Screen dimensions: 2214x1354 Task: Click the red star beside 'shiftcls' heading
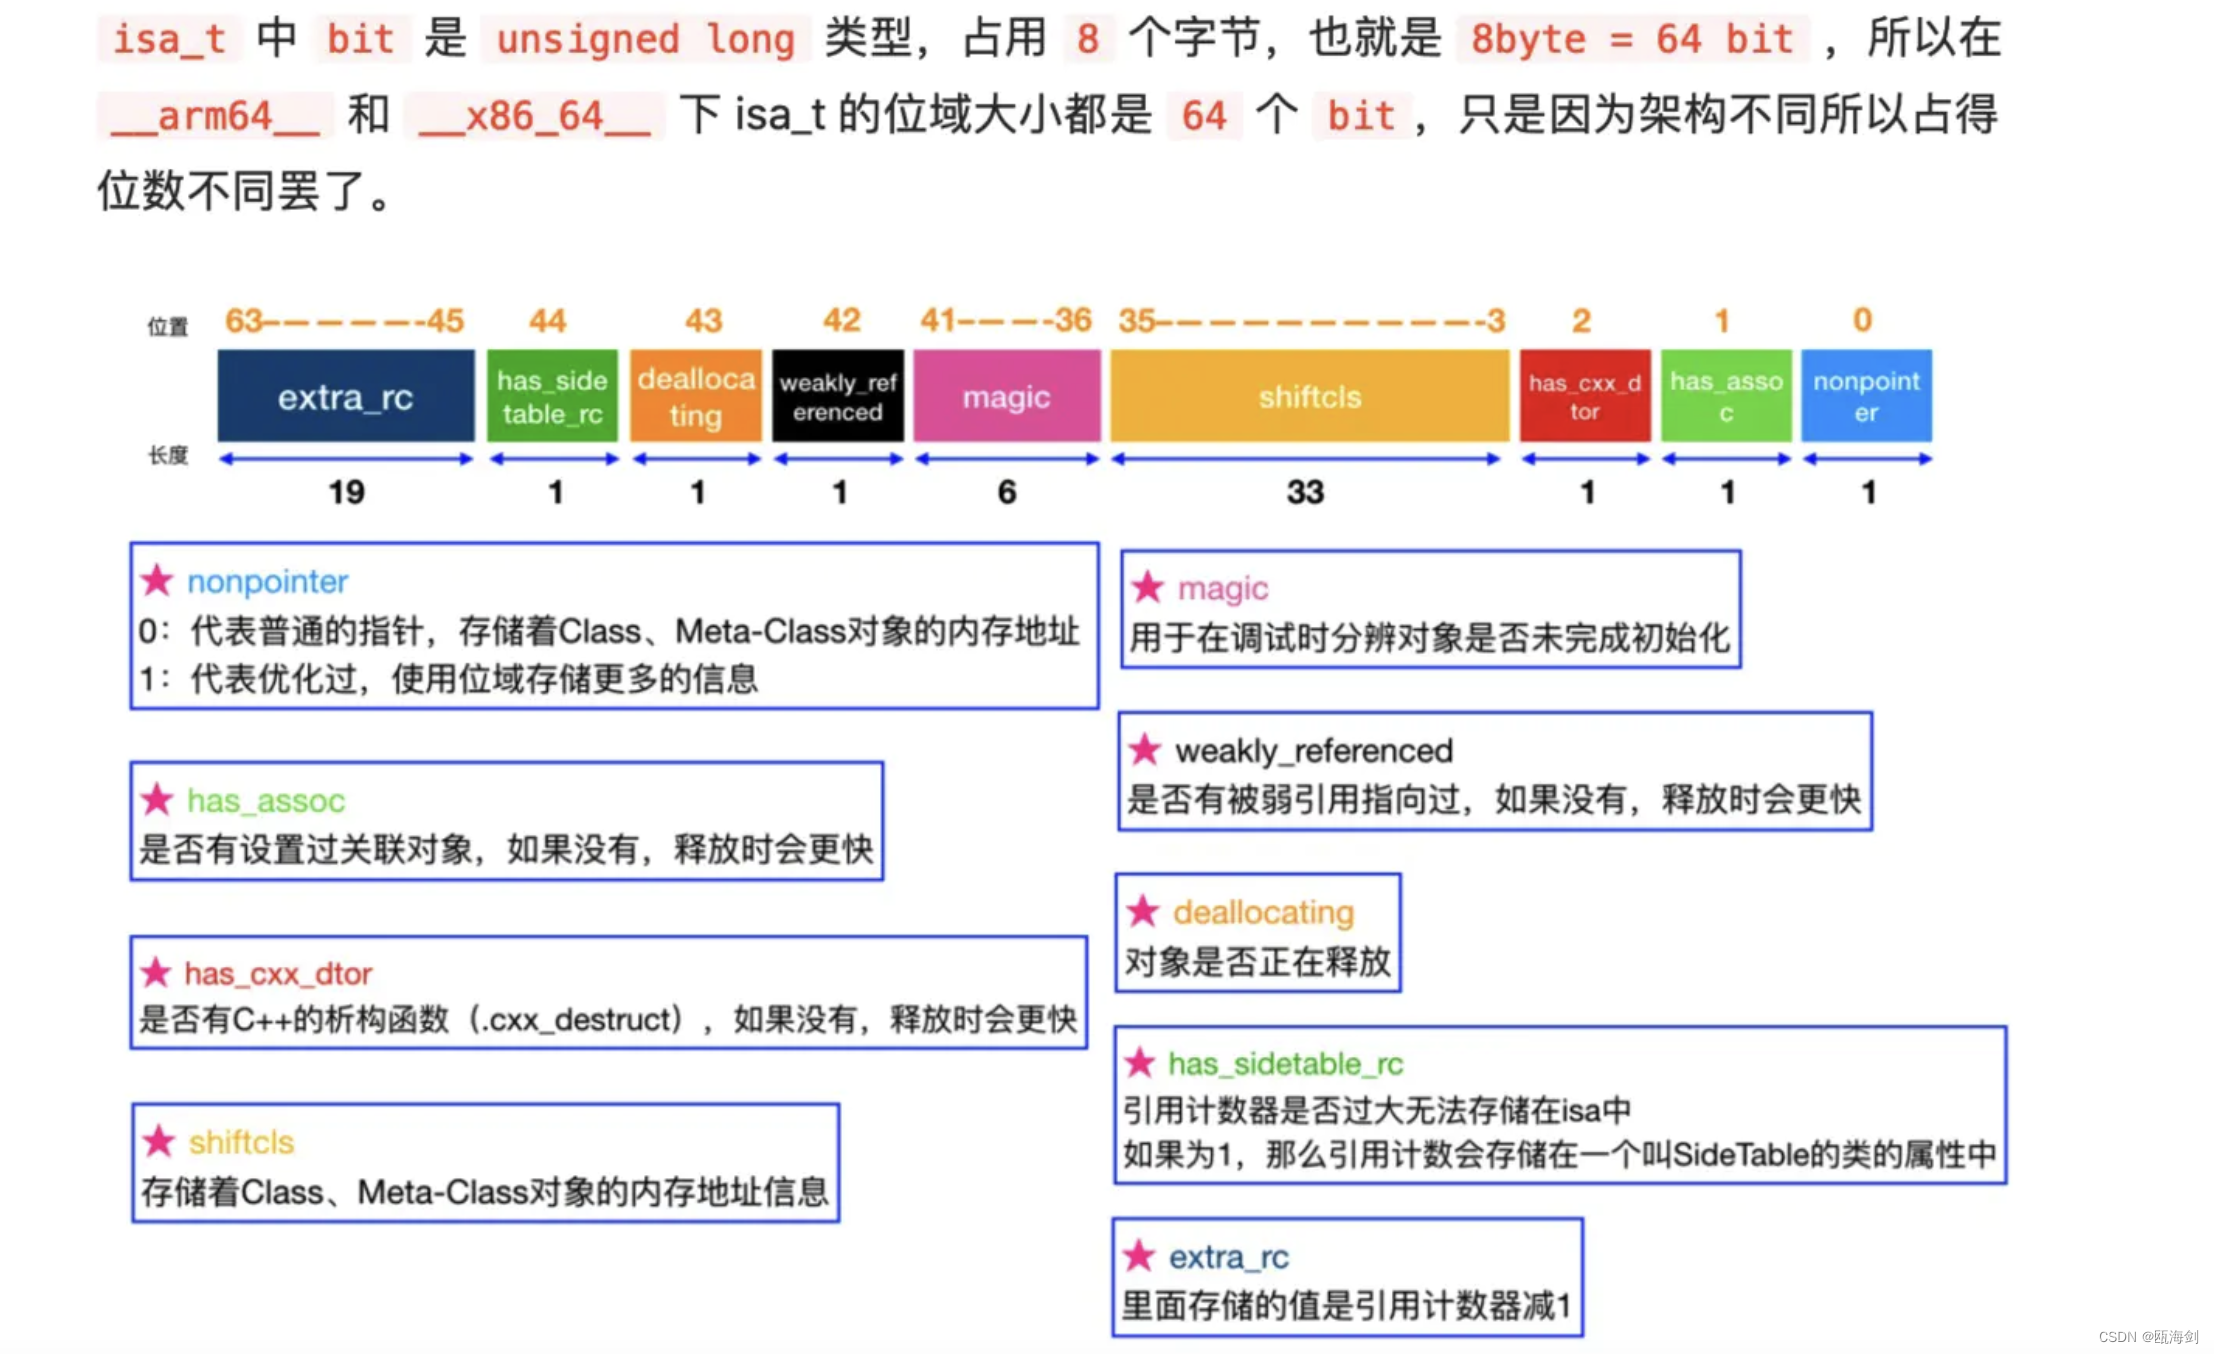(159, 1141)
